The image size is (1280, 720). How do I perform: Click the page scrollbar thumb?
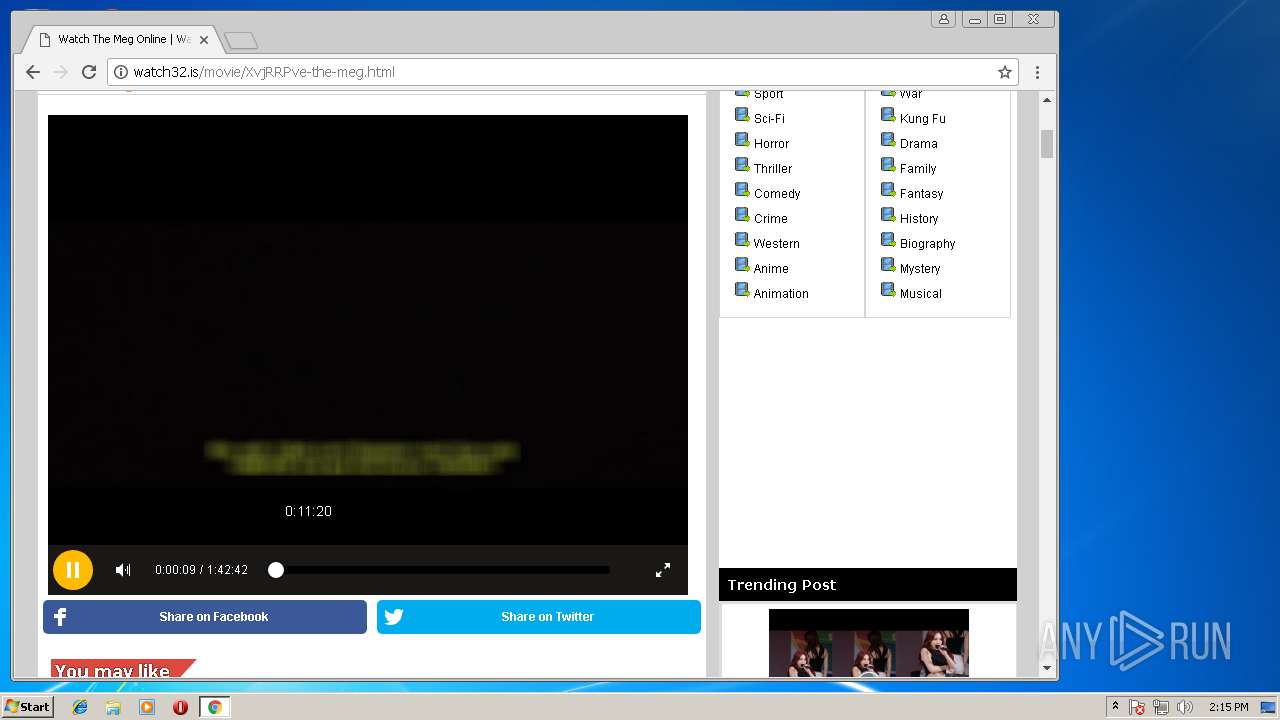pyautogui.click(x=1047, y=144)
